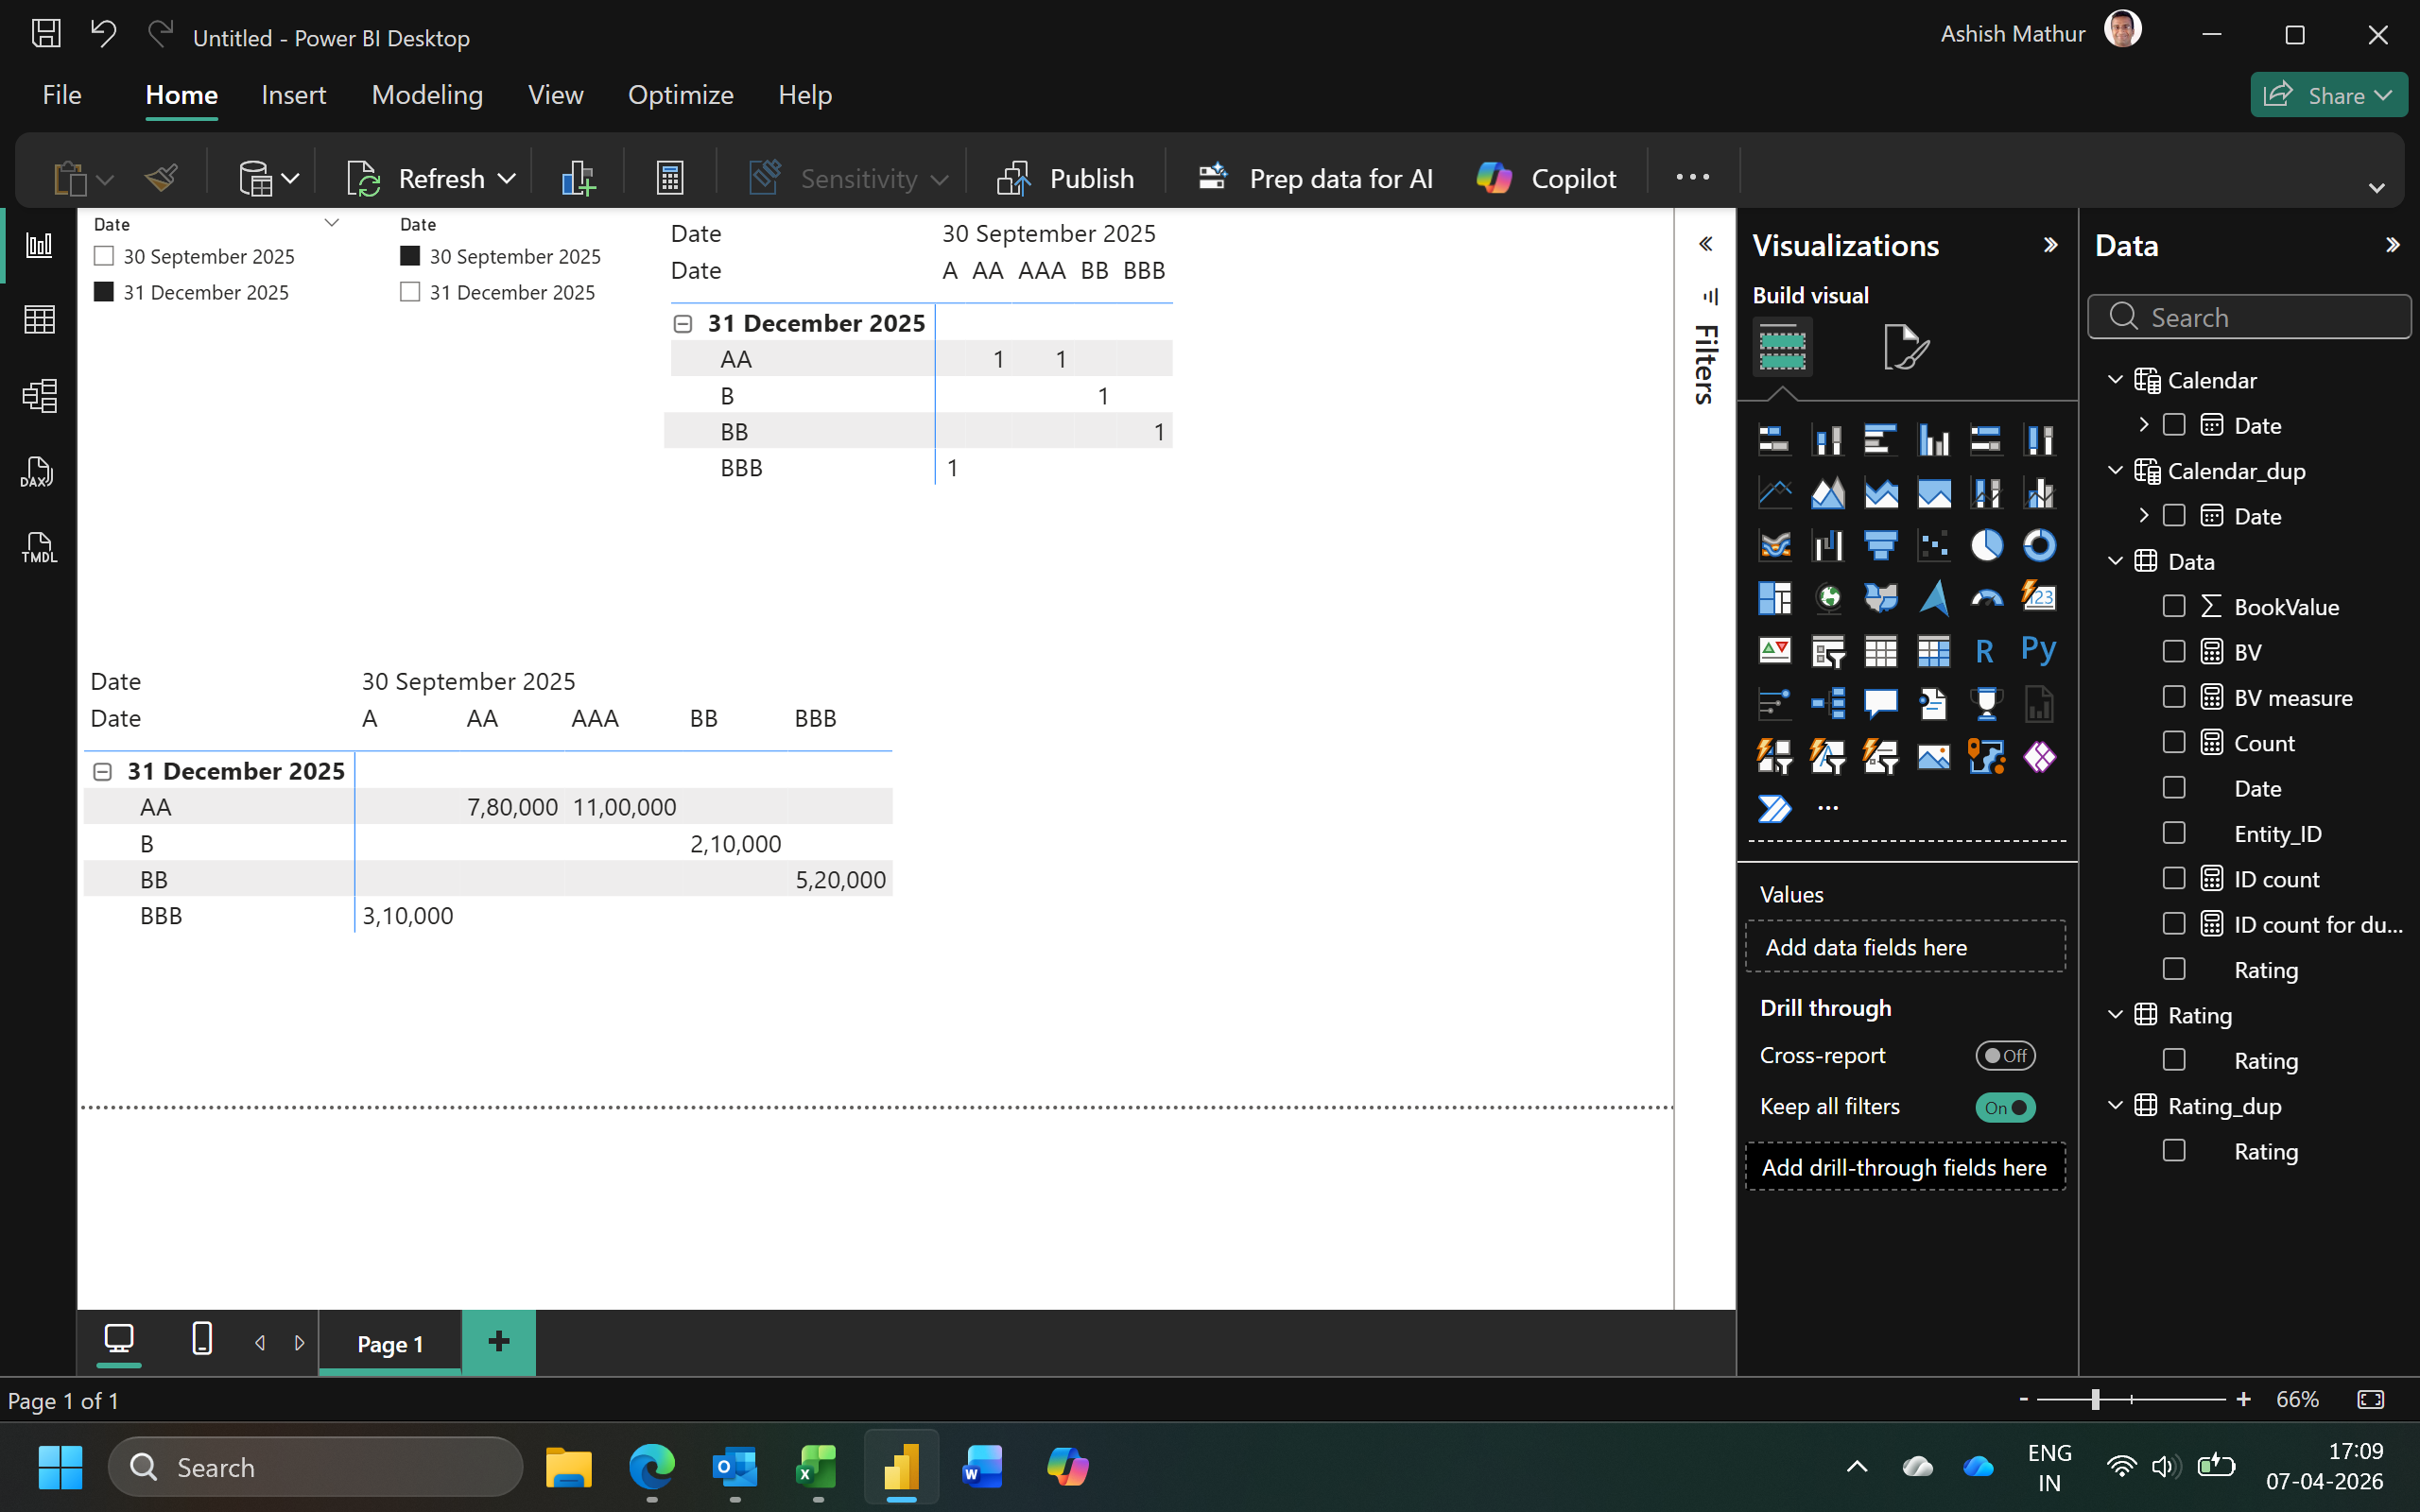Click the Publish button
Viewport: 2420px width, 1512px height.
pyautogui.click(x=1065, y=178)
